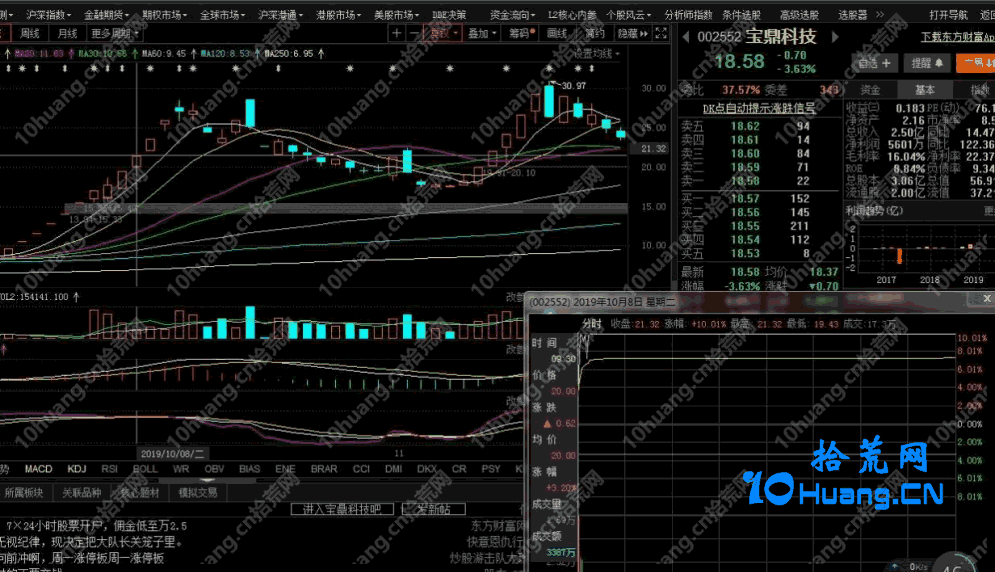Open DDE决策 menu item
This screenshot has width=995, height=572.
coord(449,15)
